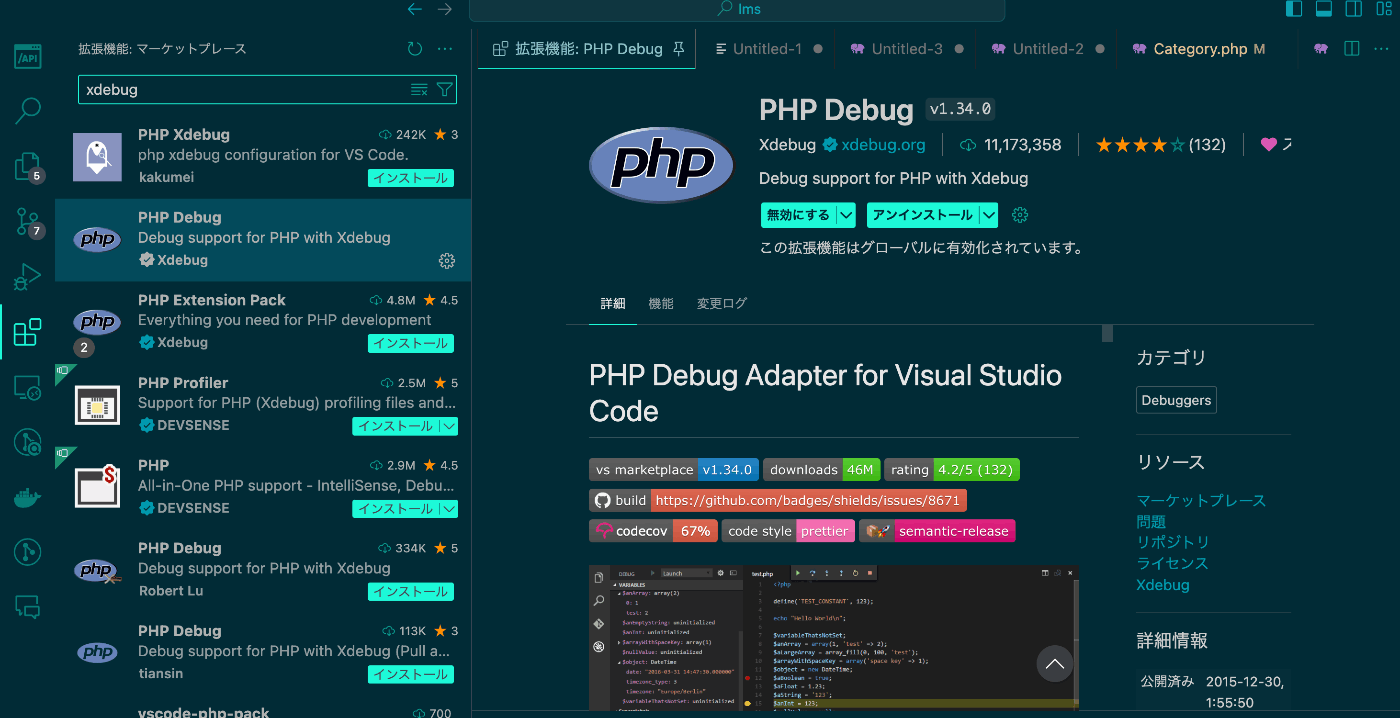Refresh the extensions marketplace list
Viewport: 1400px width, 718px height.
click(x=415, y=48)
